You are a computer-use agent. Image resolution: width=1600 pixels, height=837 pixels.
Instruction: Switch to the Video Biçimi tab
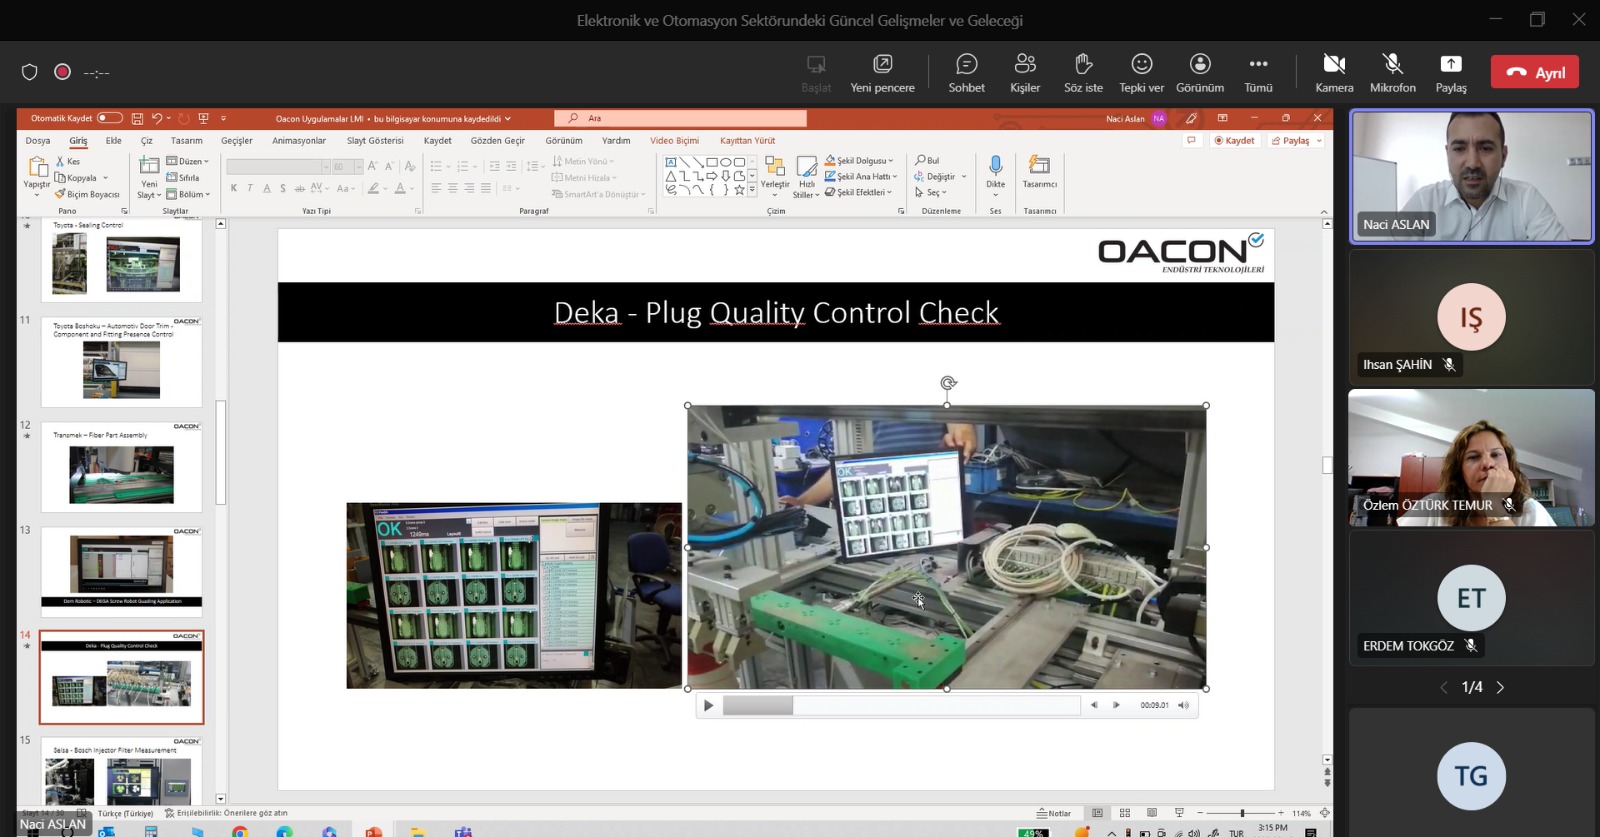[675, 141]
